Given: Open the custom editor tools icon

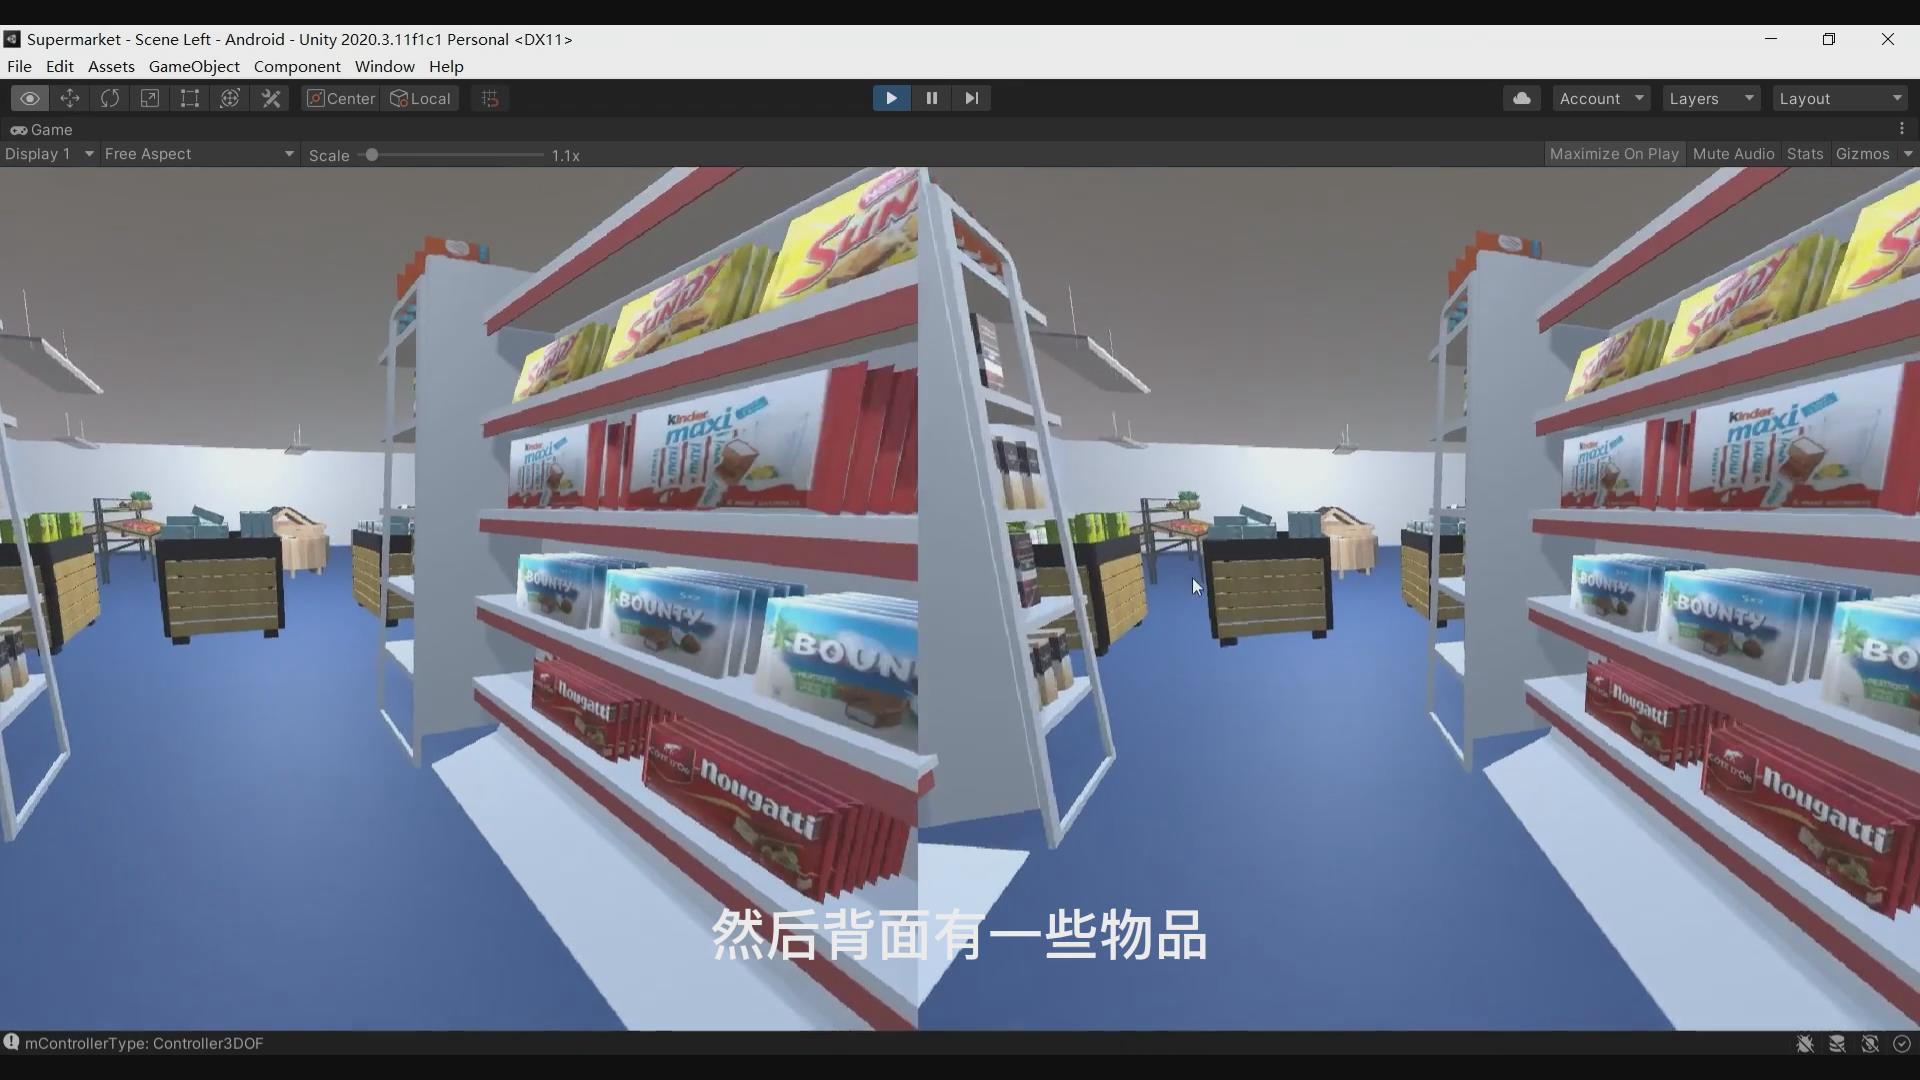Looking at the screenshot, I should [271, 98].
